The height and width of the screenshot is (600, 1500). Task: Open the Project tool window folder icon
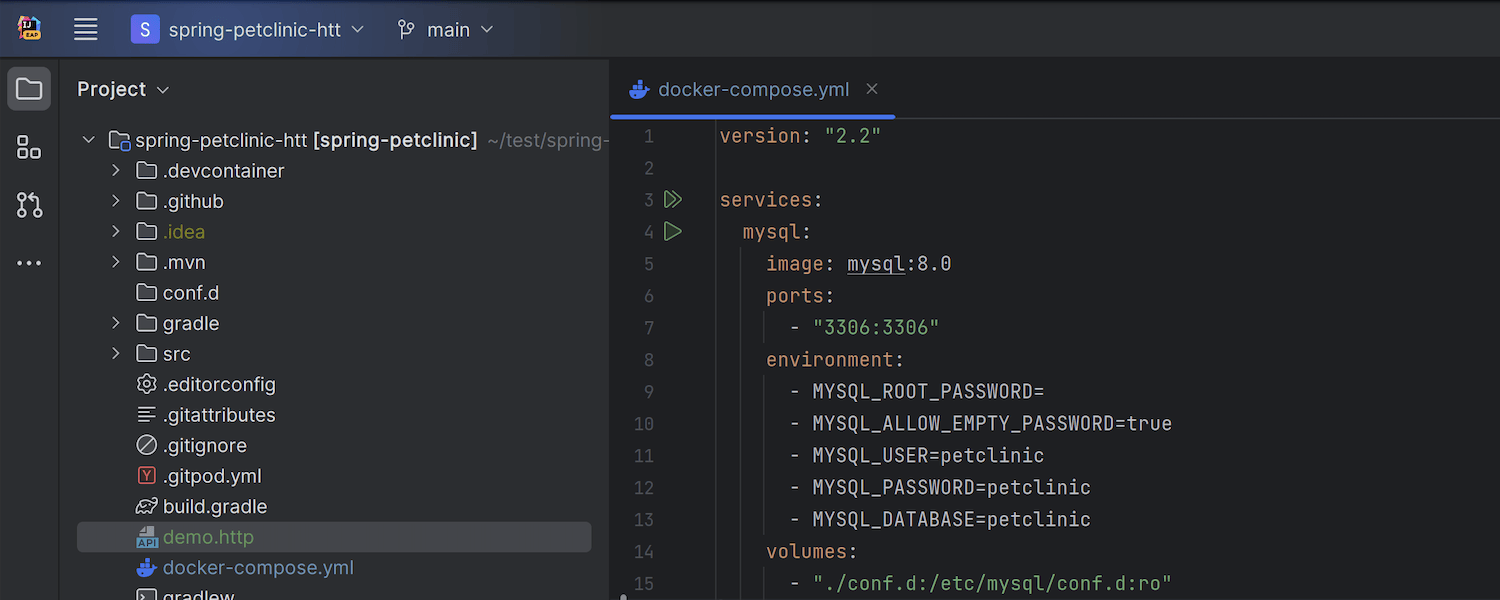pos(29,90)
